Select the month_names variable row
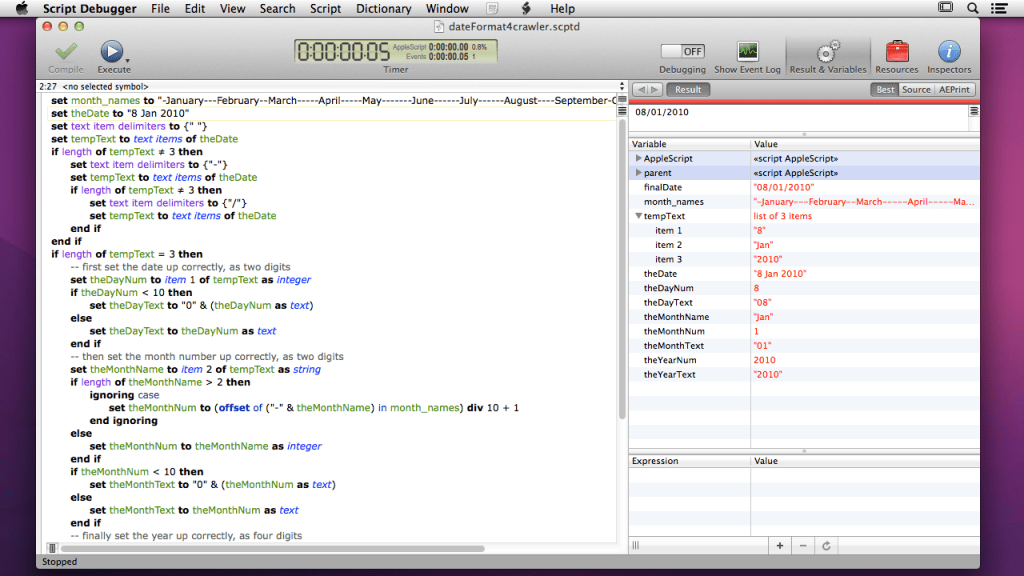 pos(804,201)
